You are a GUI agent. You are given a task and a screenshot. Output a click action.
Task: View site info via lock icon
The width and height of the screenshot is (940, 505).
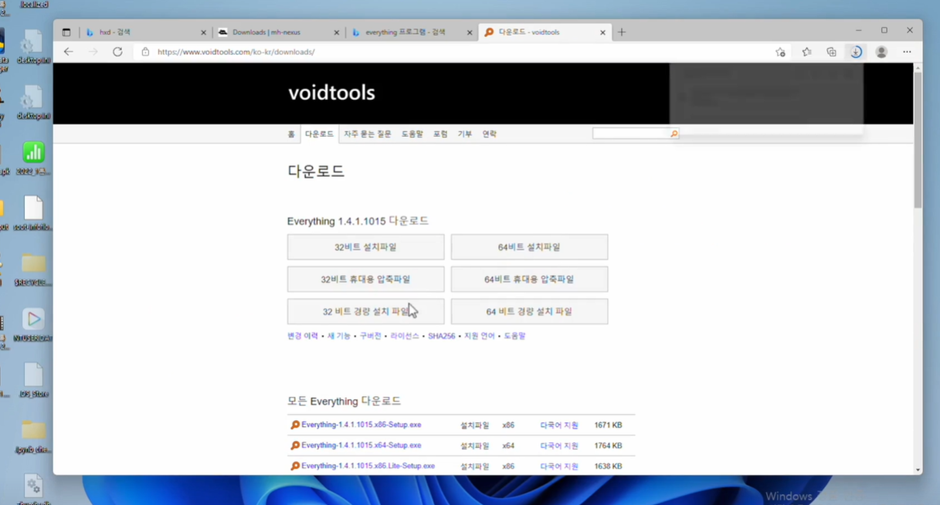click(x=145, y=52)
